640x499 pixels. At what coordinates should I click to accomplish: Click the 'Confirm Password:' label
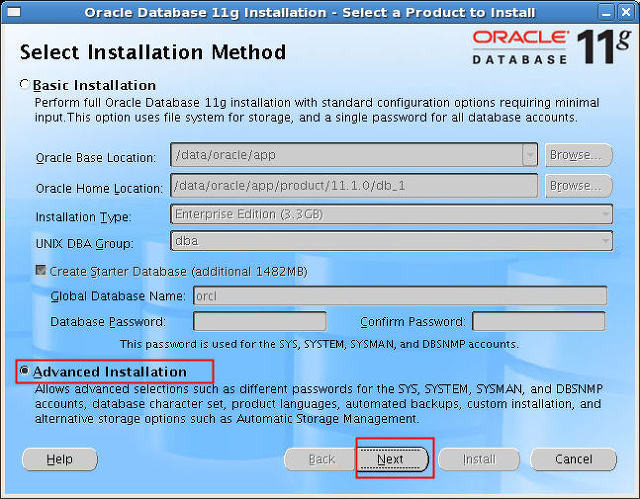(413, 322)
